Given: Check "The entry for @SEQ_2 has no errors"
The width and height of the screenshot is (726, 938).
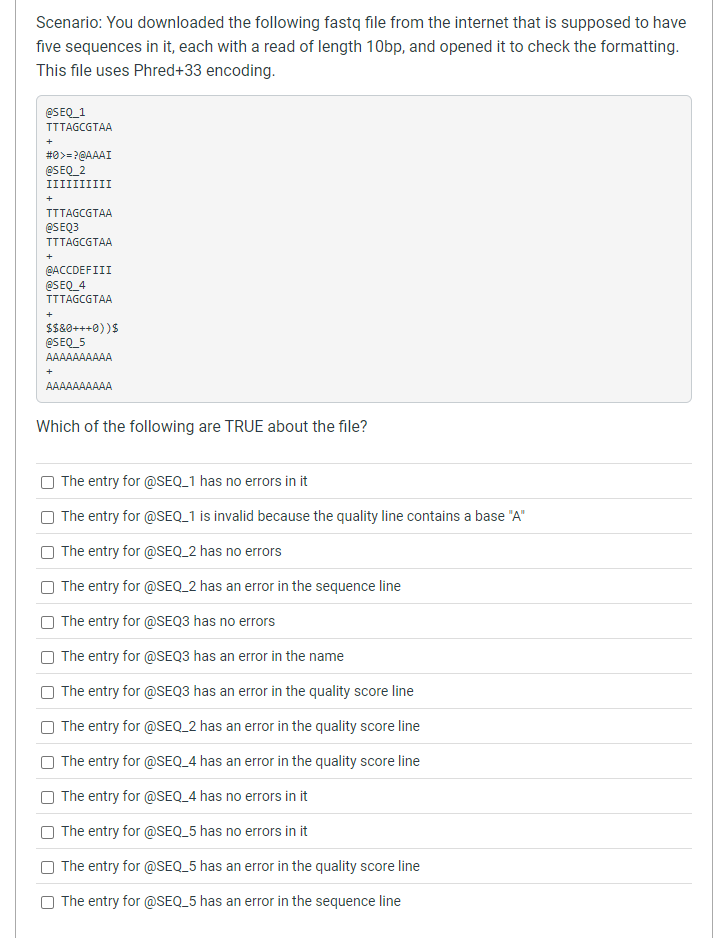Looking at the screenshot, I should tap(47, 552).
